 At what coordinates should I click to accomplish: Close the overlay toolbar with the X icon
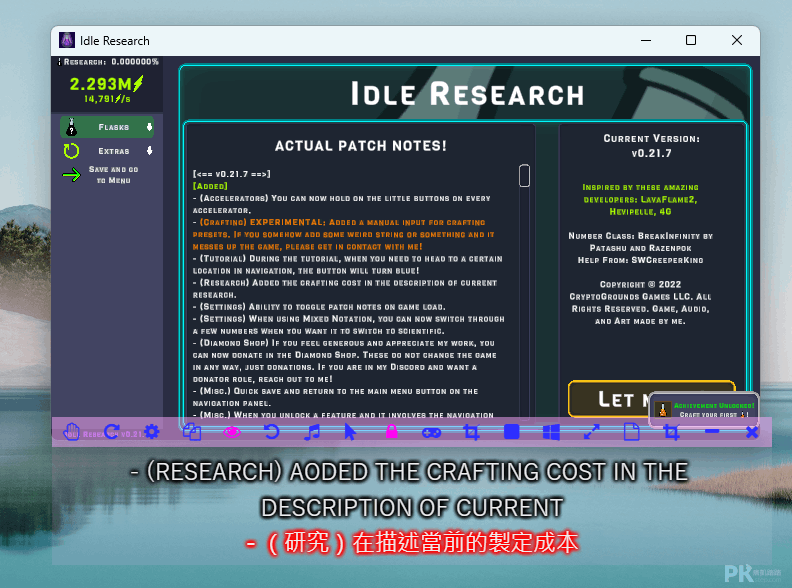pyautogui.click(x=752, y=432)
